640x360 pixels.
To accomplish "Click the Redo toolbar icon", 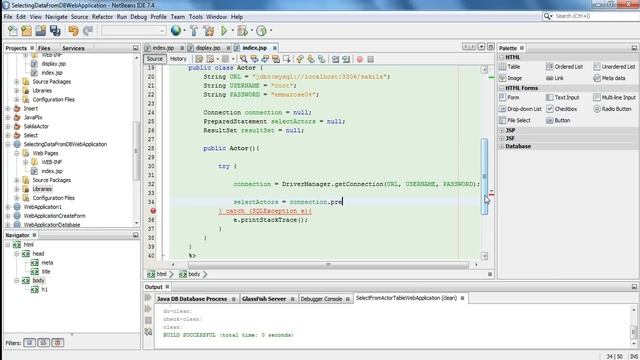I will click(88, 31).
